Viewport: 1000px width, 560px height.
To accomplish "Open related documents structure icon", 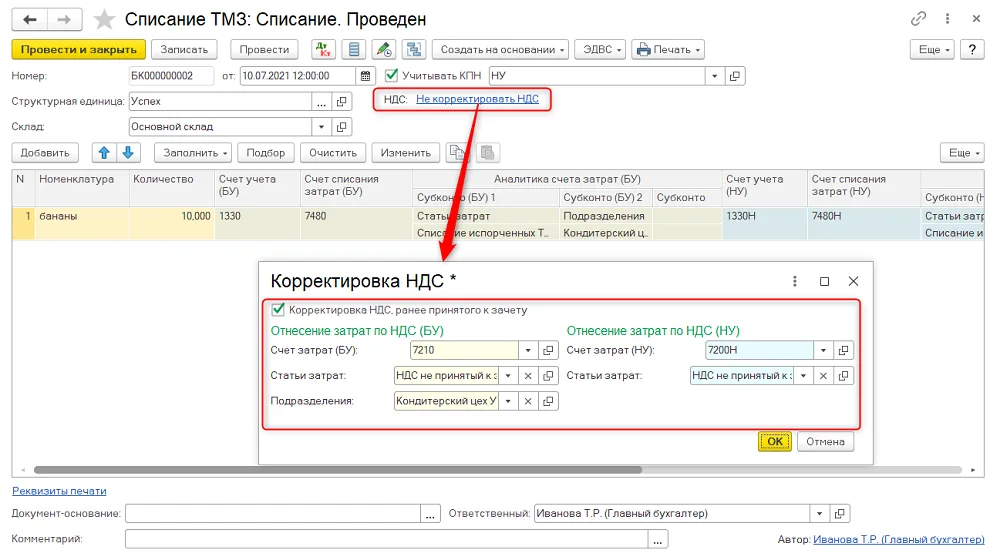I will (415, 49).
